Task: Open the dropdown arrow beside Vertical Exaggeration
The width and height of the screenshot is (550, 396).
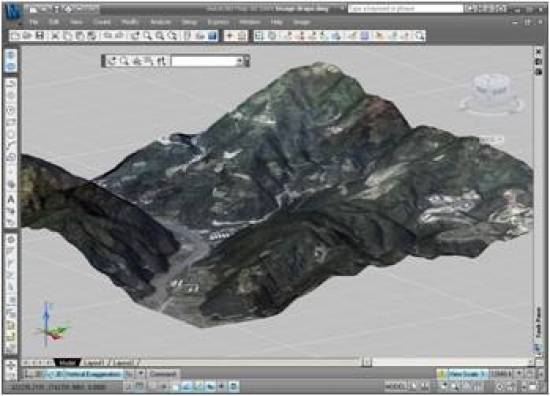Action: [x=141, y=374]
